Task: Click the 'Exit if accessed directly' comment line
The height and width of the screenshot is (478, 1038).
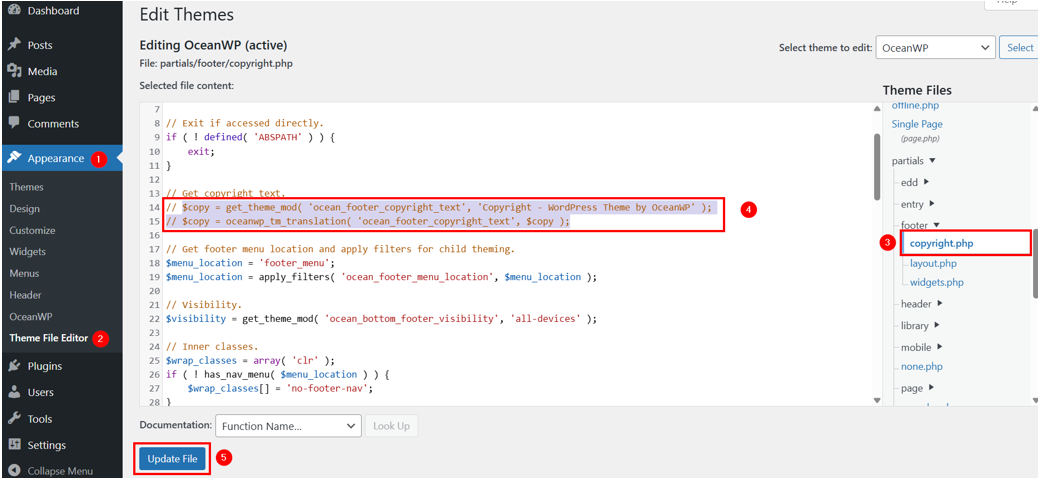Action: (x=244, y=123)
